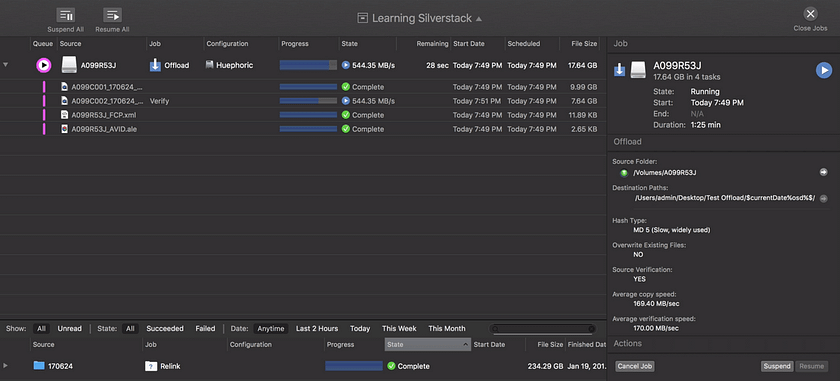Sort queue by the File Size column header
This screenshot has width=840, height=381.
pyautogui.click(x=580, y=43)
